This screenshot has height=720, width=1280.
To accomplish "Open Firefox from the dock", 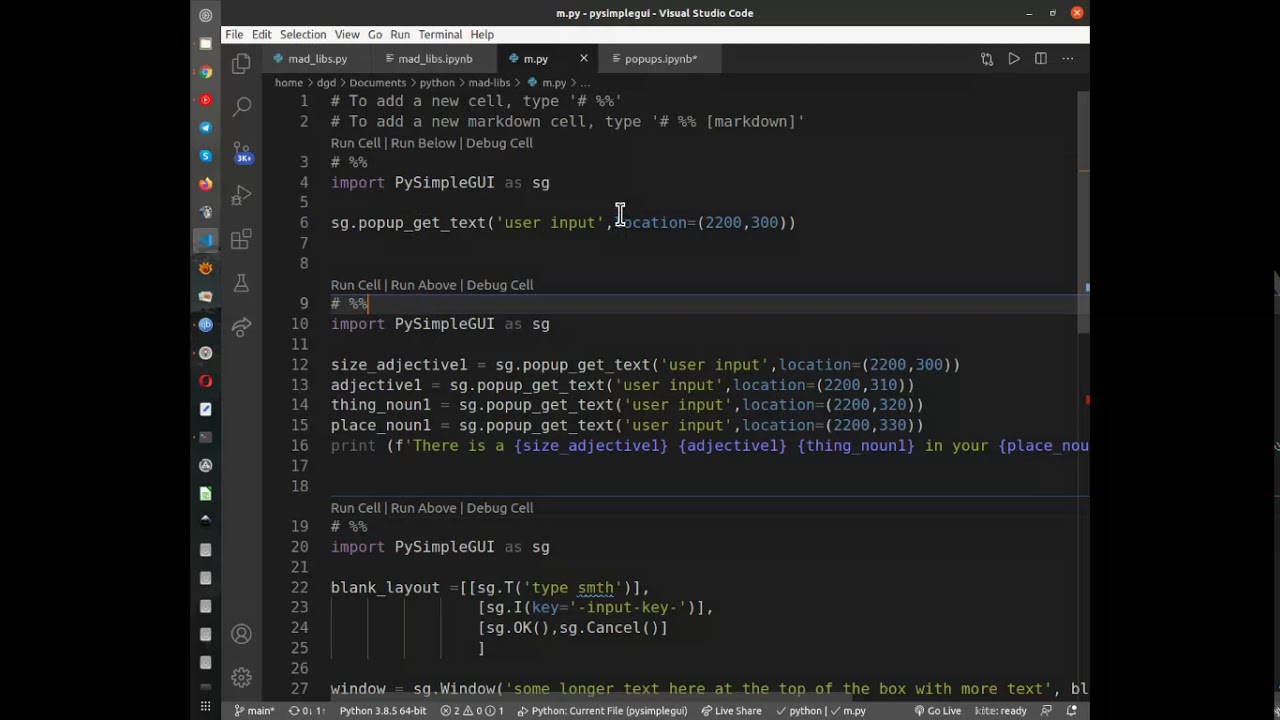I will tap(205, 184).
